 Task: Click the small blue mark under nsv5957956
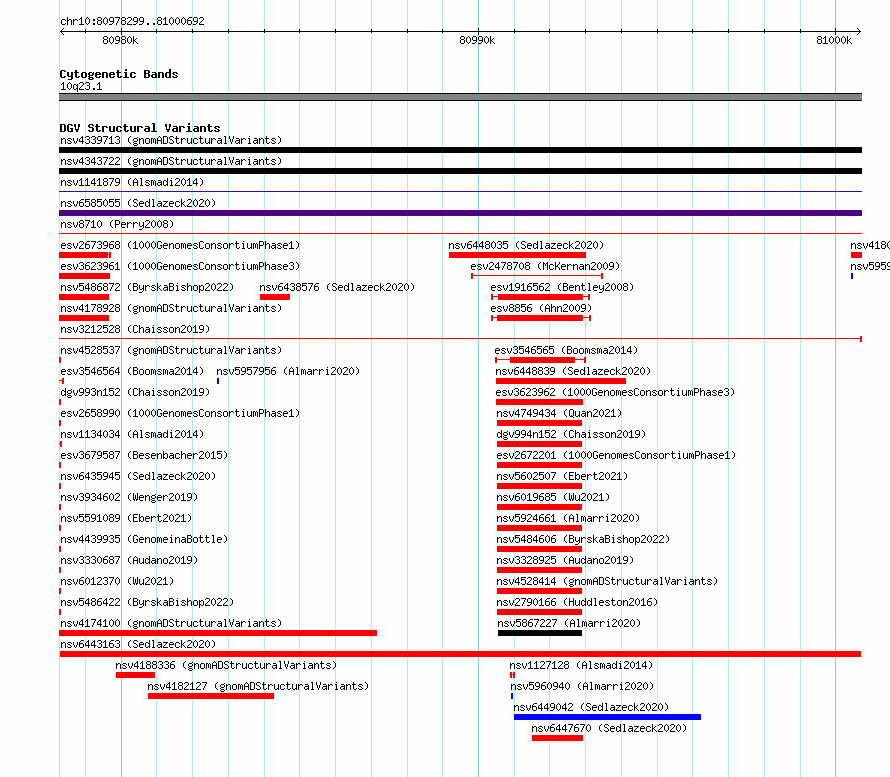pos(218,381)
